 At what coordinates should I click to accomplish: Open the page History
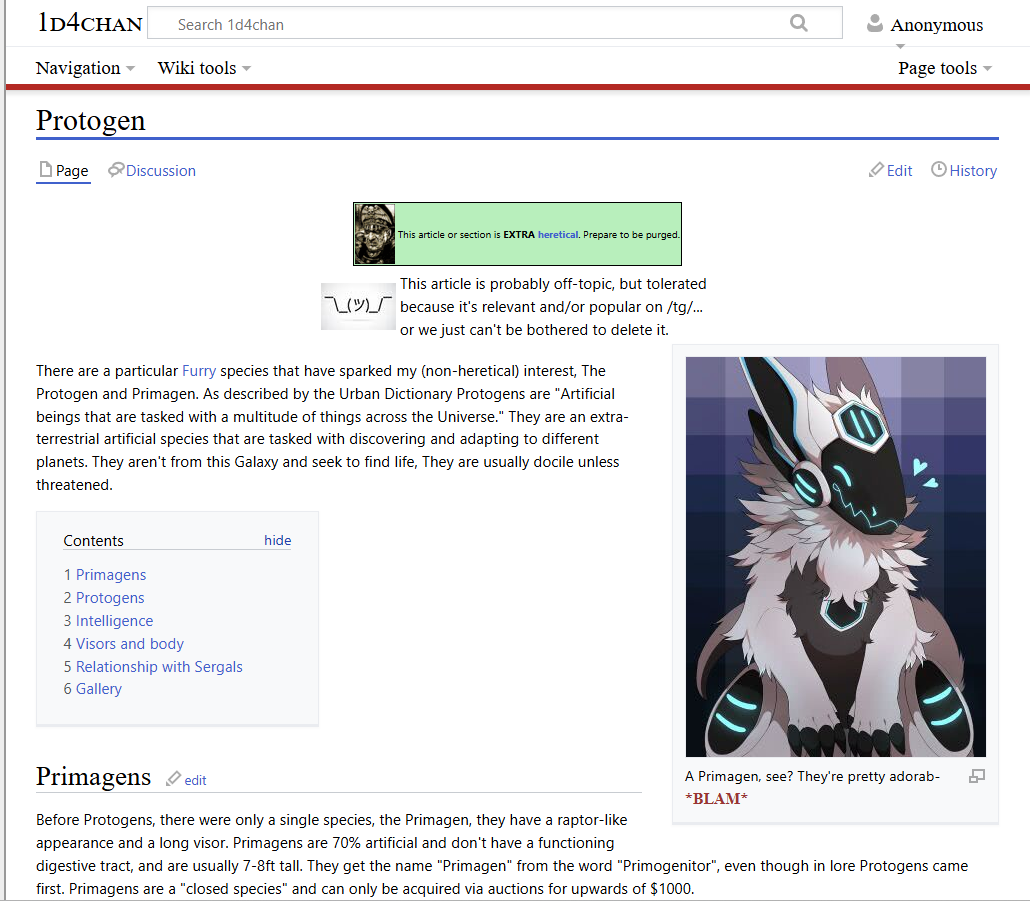[x=973, y=171]
